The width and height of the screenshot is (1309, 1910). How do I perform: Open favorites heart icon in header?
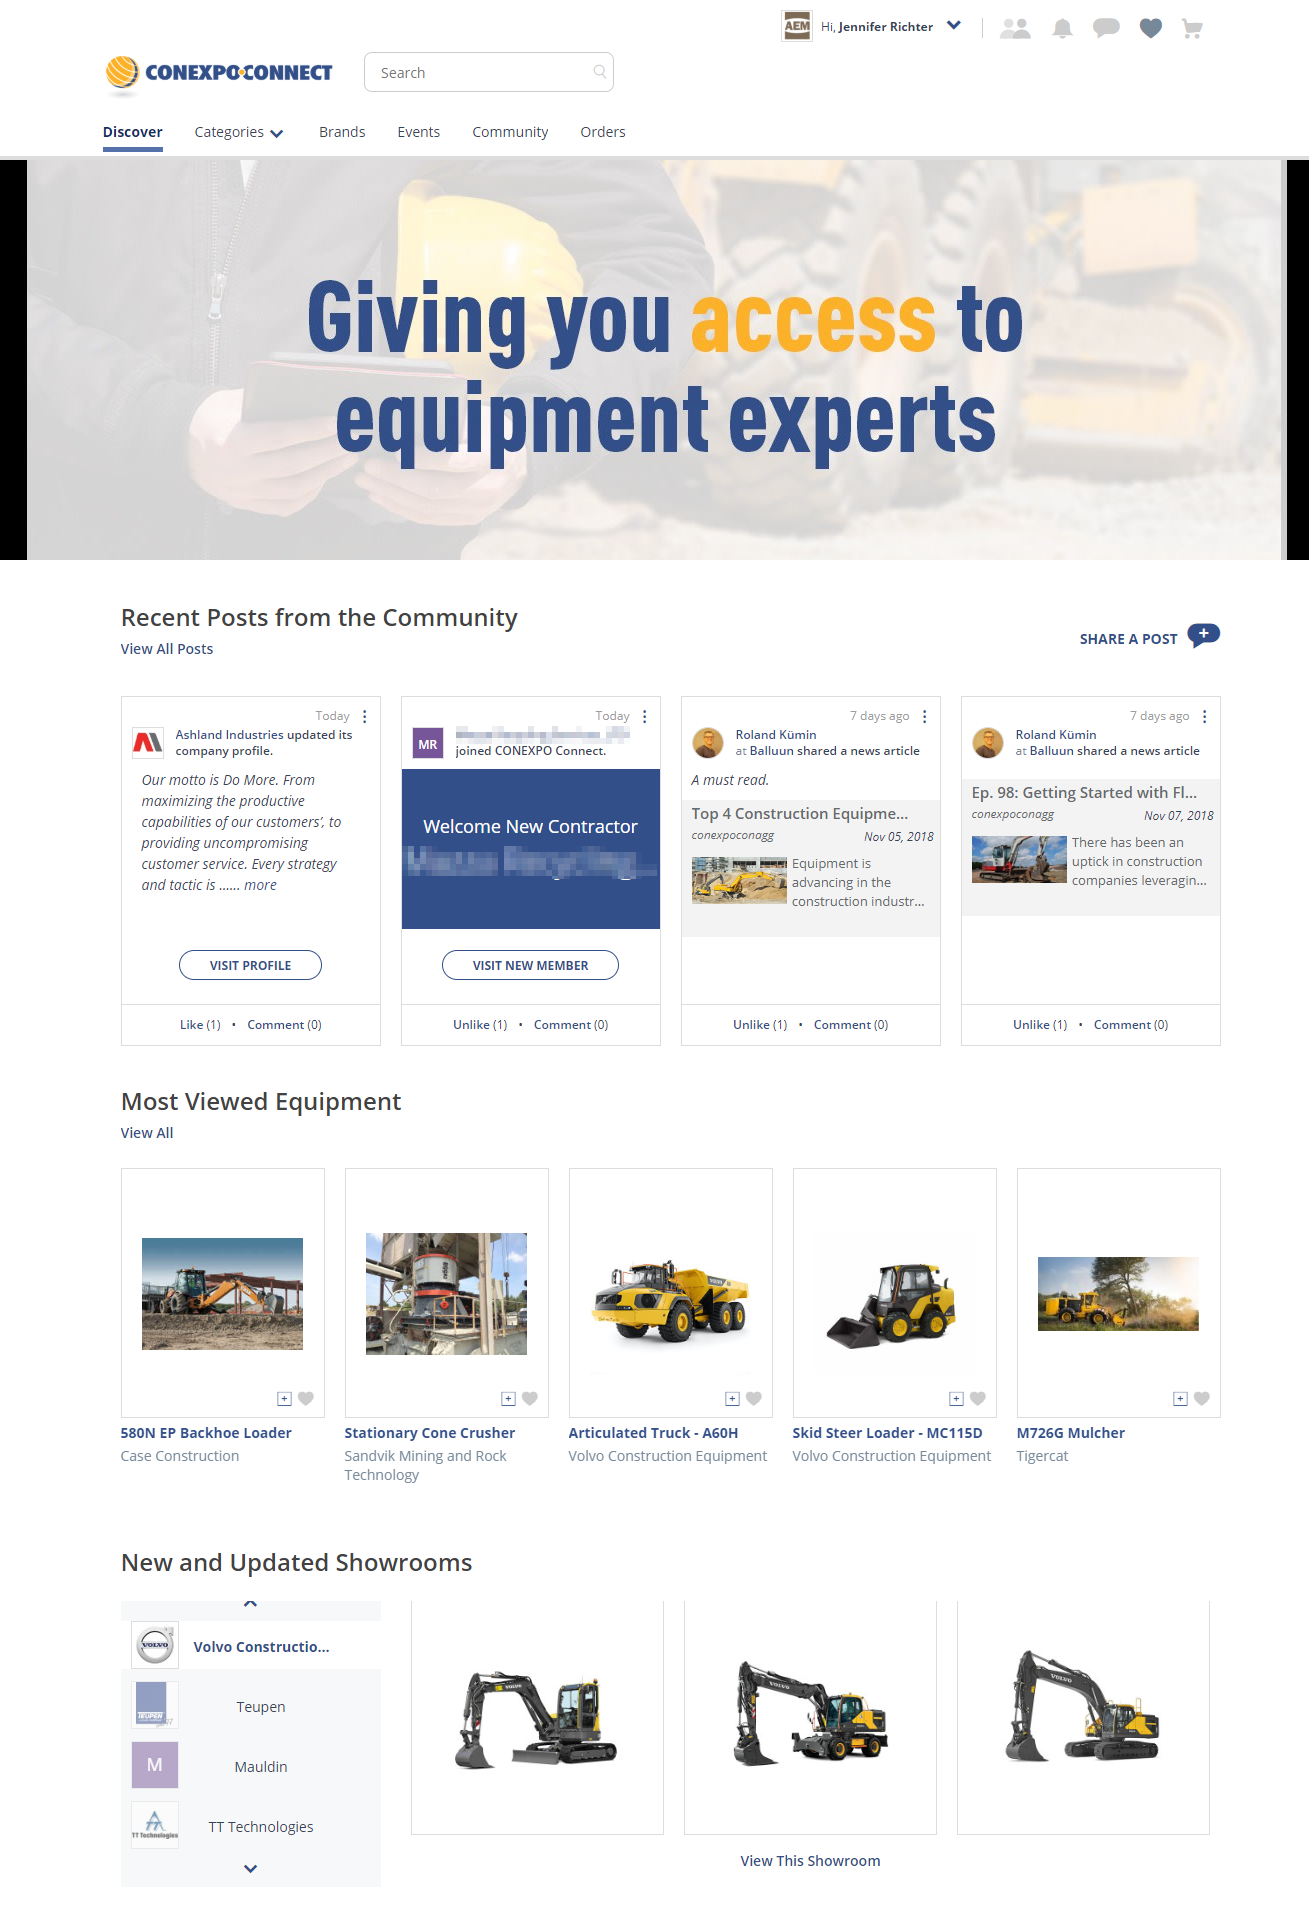click(1150, 29)
